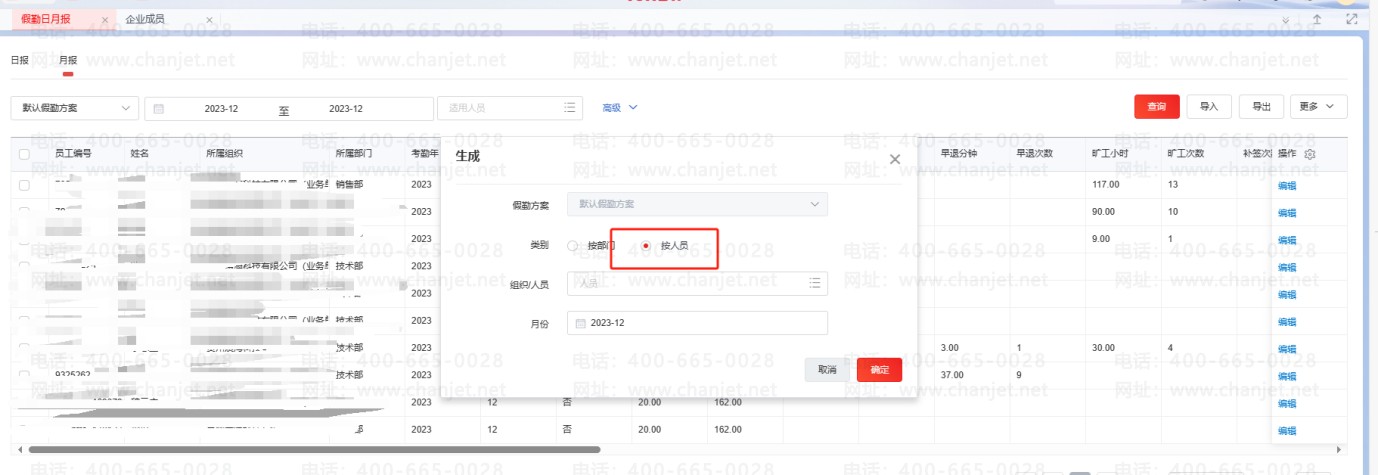
Task: Click the double-chevron collapse icon at top right
Action: (x=1285, y=19)
